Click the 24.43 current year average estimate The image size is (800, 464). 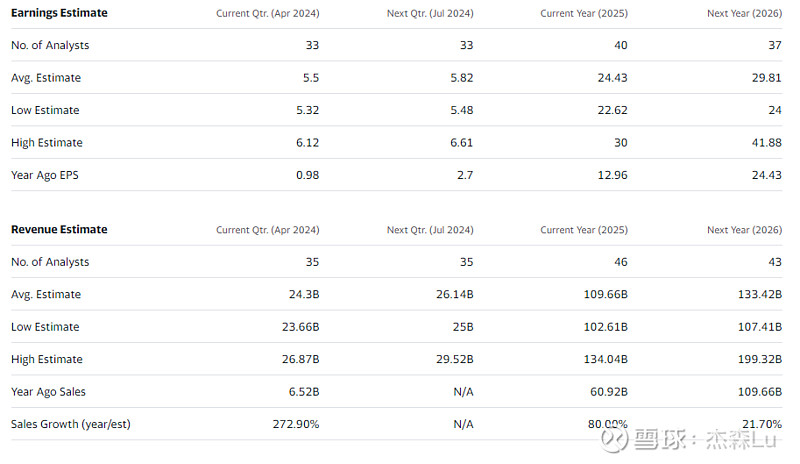(612, 78)
